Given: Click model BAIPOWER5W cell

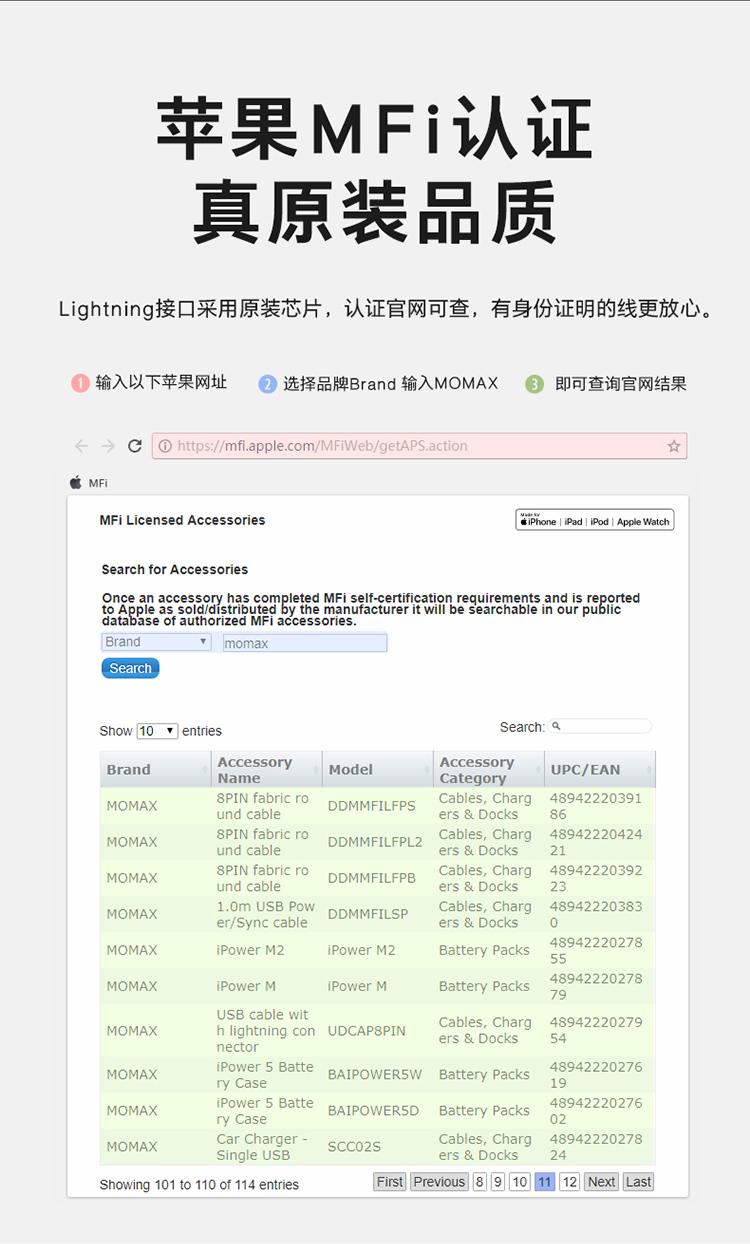Looking at the screenshot, I should coord(374,1074).
